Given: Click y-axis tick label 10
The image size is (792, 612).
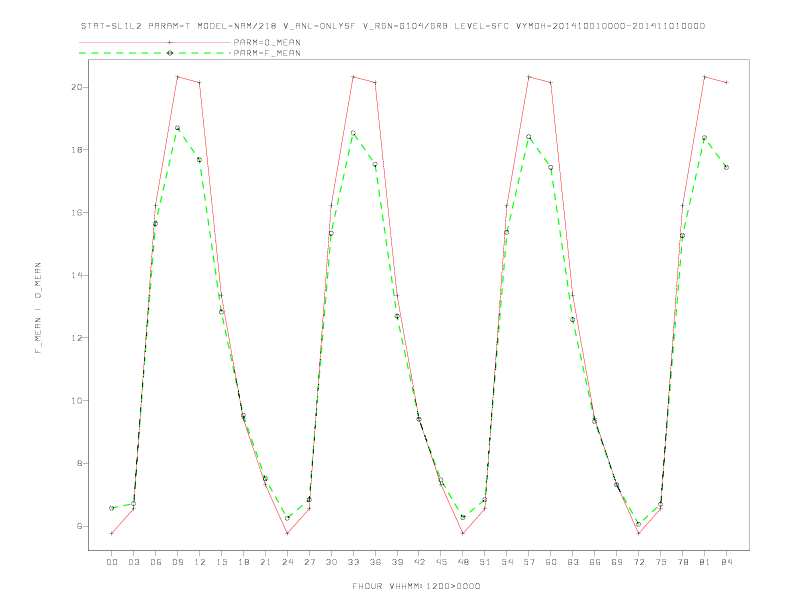Looking at the screenshot, I should (x=77, y=401).
